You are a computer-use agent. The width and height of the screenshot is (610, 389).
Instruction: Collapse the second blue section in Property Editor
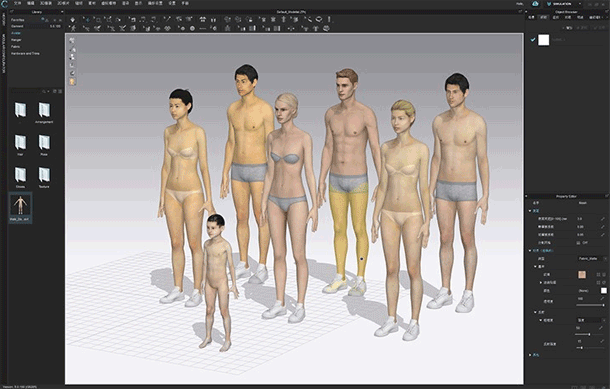[530, 251]
